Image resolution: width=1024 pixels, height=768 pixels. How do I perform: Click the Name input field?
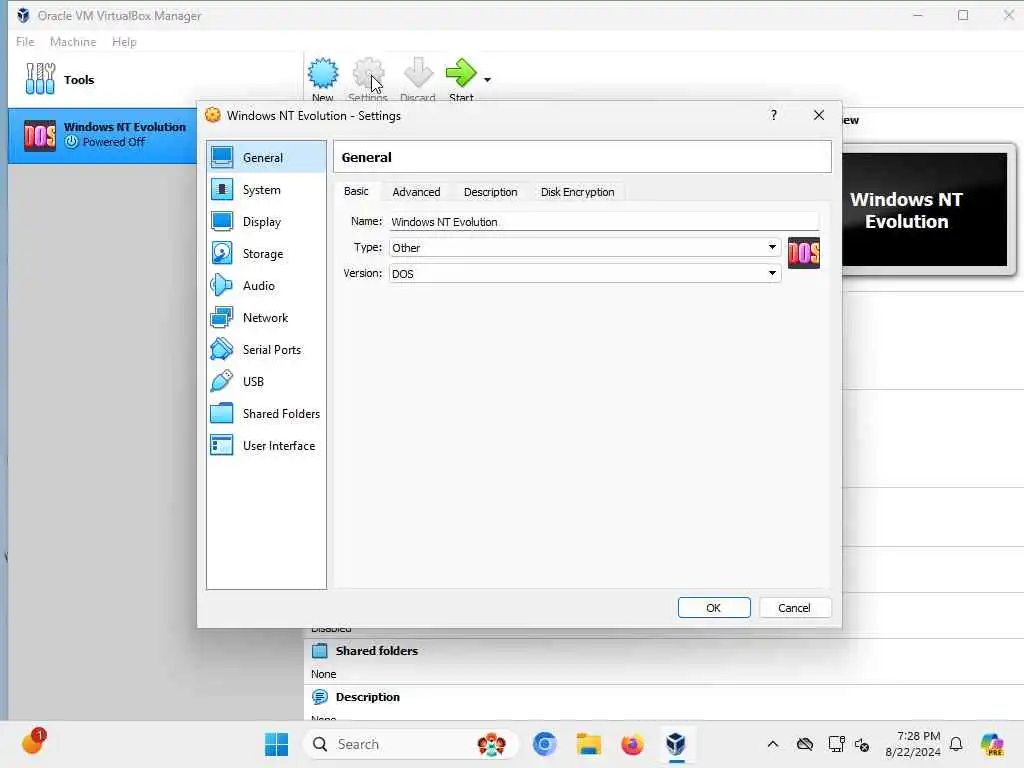point(604,222)
